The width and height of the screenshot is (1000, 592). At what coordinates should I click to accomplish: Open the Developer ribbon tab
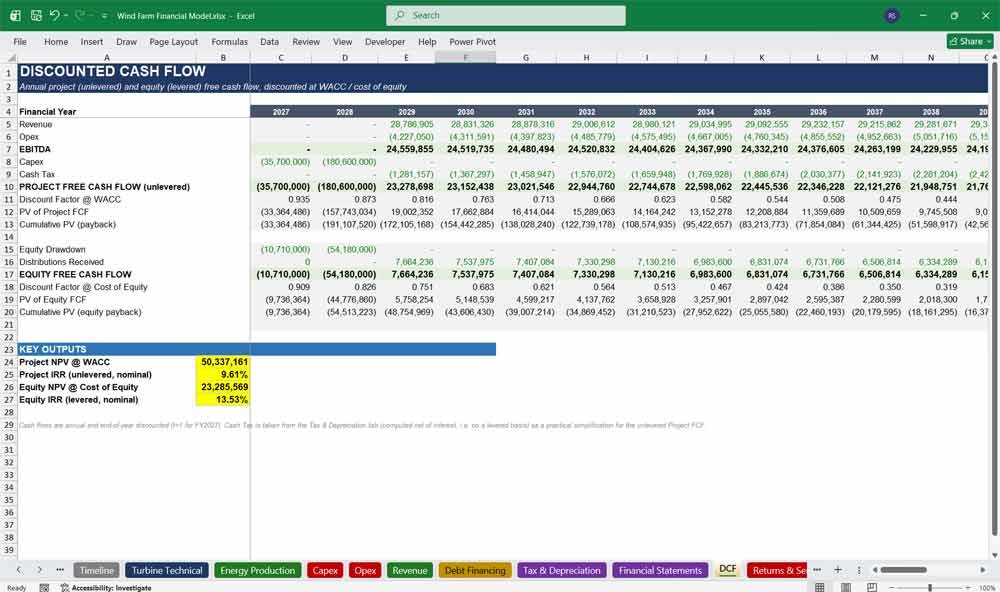pyautogui.click(x=385, y=41)
